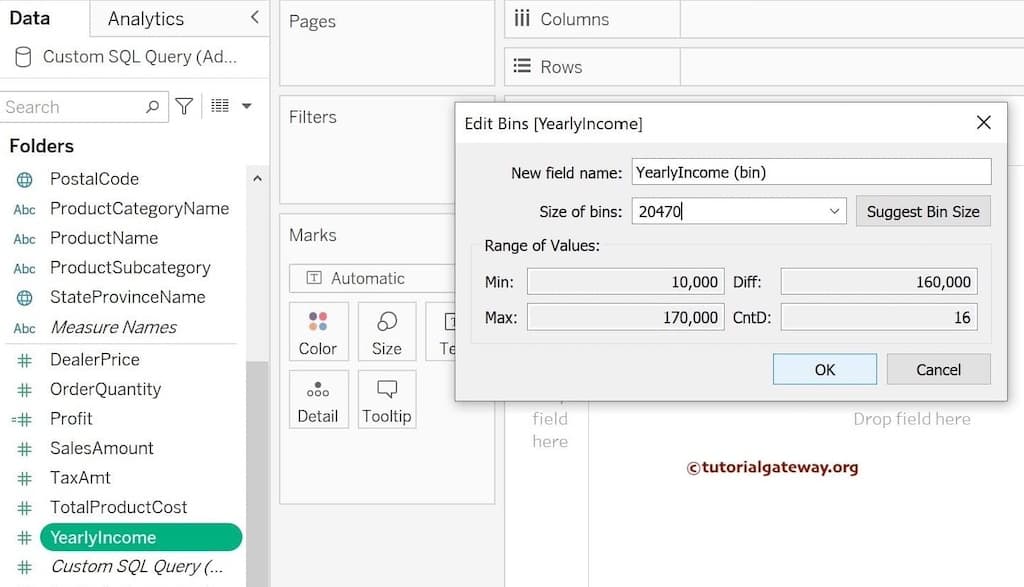Click the Detail mark icon
Image resolution: width=1024 pixels, height=587 pixels.
coord(318,399)
